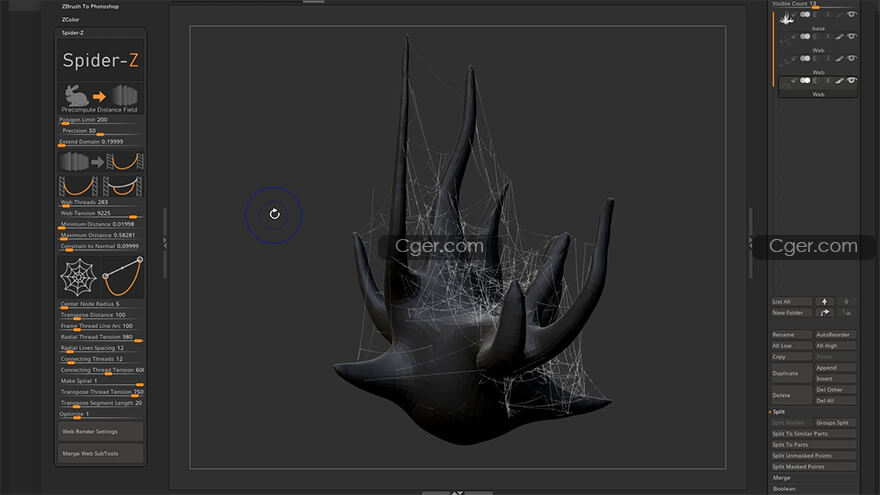Viewport: 880px width, 495px height.
Task: Collapse the Spider-Z plugin header
Action: (x=73, y=33)
